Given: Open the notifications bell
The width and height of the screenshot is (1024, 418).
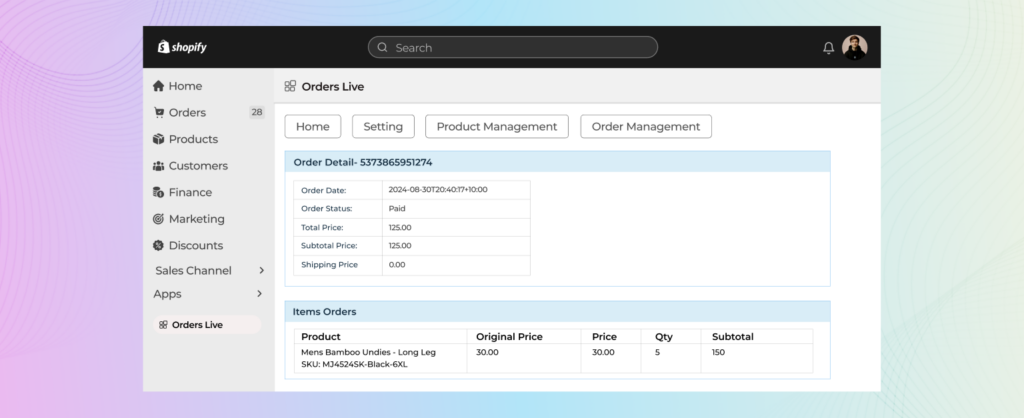Looking at the screenshot, I should tap(828, 48).
